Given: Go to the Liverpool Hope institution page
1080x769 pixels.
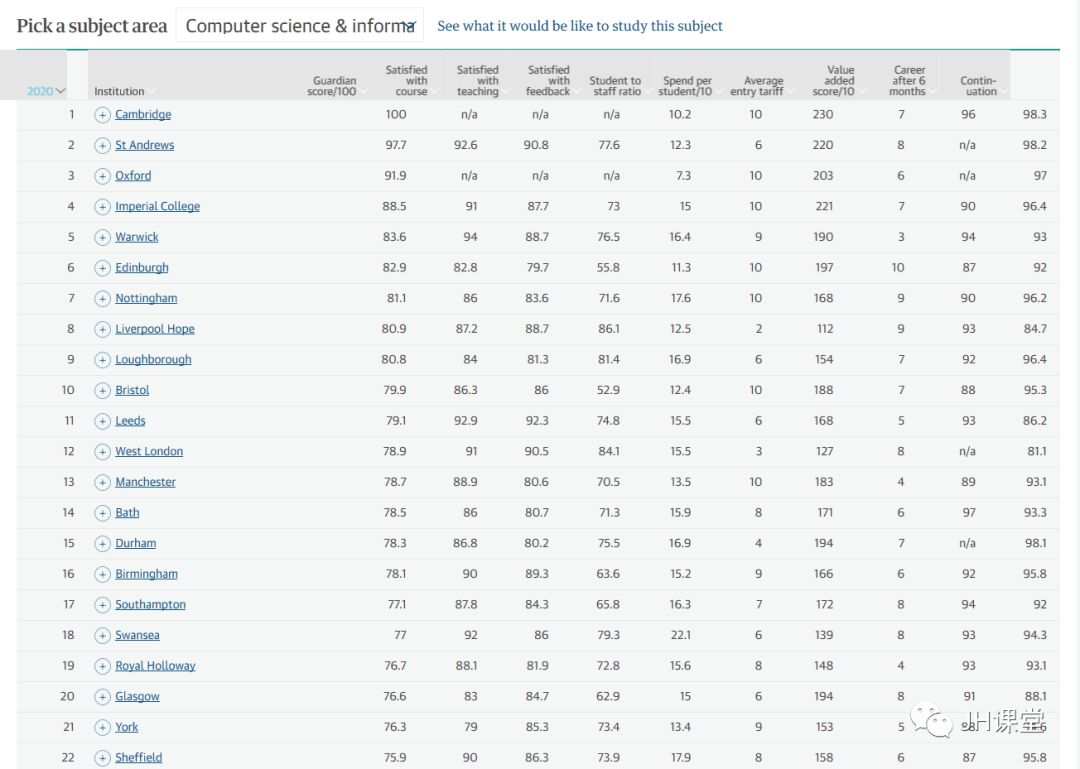Looking at the screenshot, I should click(155, 329).
